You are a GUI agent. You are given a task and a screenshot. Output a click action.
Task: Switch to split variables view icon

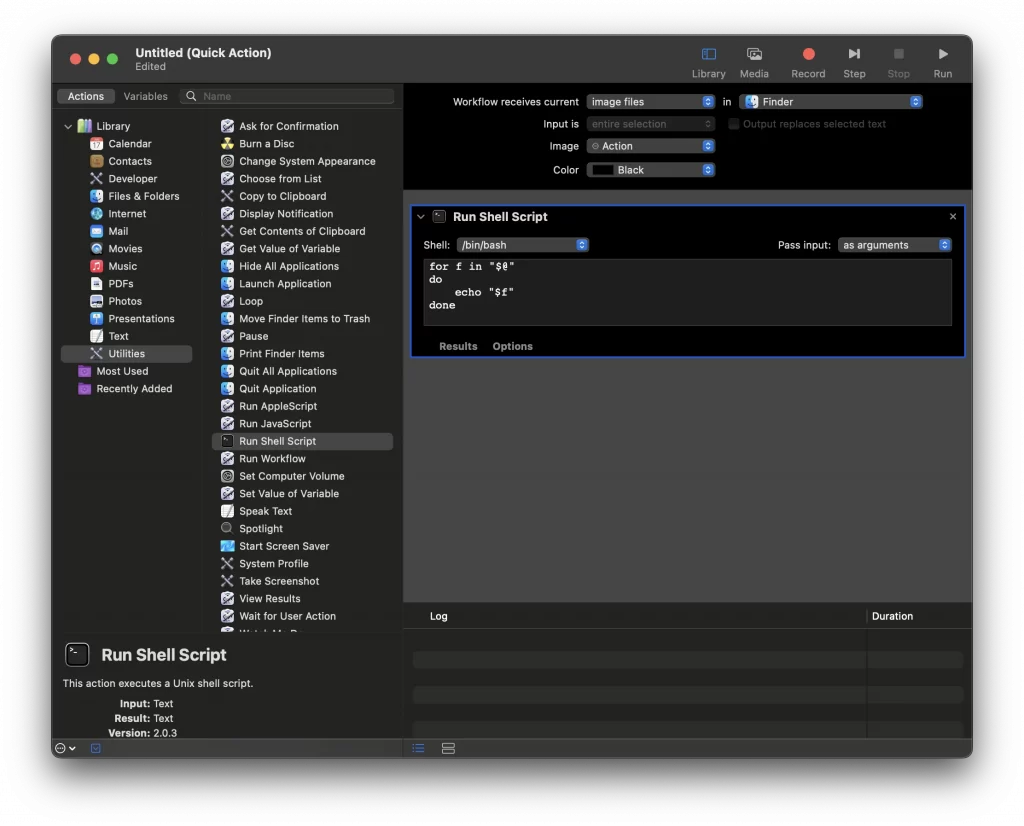pyautogui.click(x=448, y=748)
